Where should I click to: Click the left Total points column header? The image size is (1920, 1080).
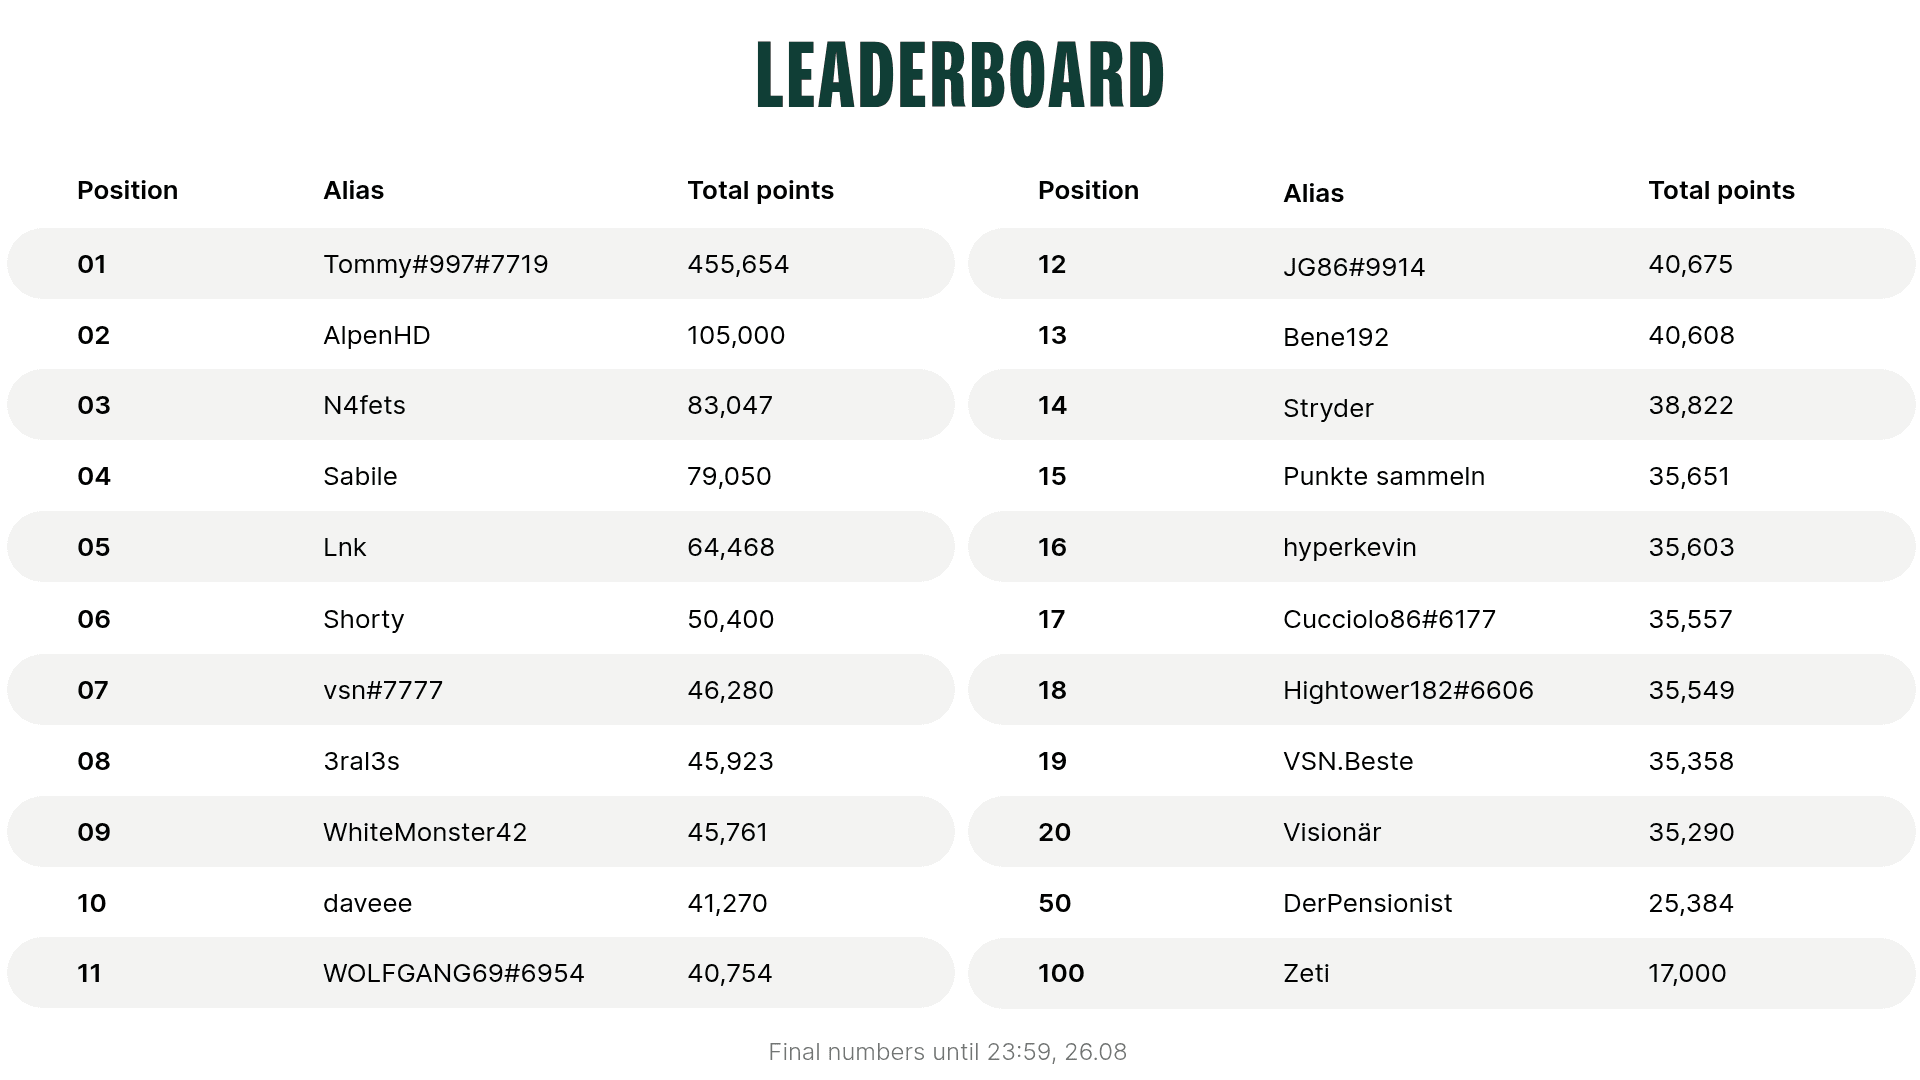pos(760,191)
